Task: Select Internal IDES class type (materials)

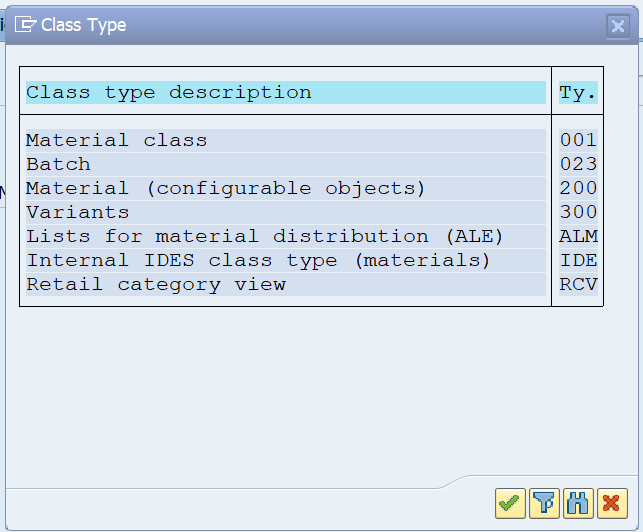Action: [286, 260]
